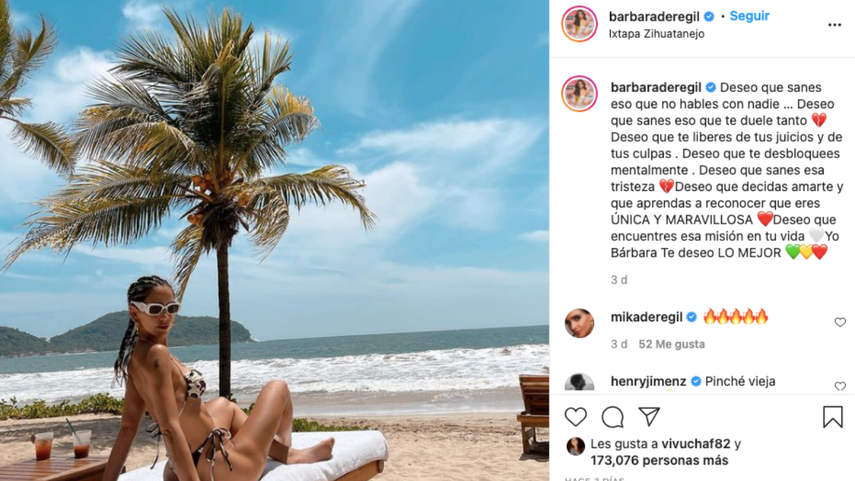Open the henryjimenz username link
Screen dimensions: 855x481
pos(648,381)
